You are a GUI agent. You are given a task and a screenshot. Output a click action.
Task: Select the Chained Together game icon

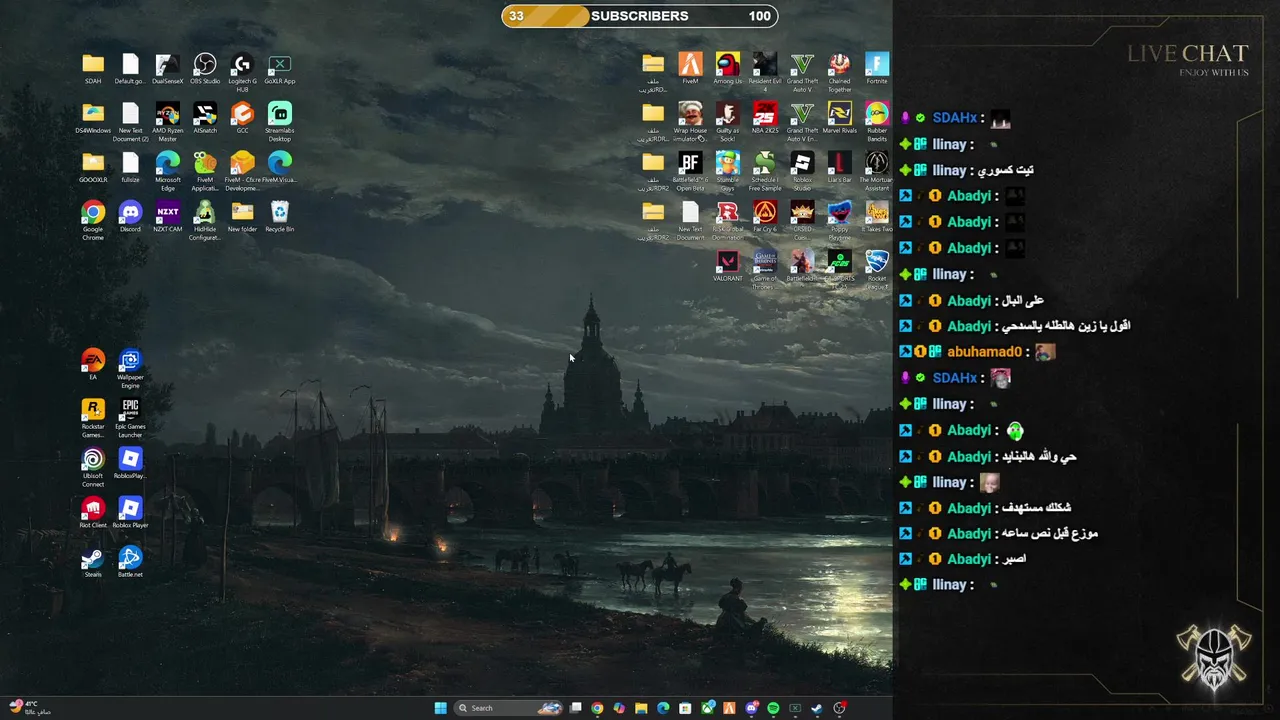coord(840,72)
